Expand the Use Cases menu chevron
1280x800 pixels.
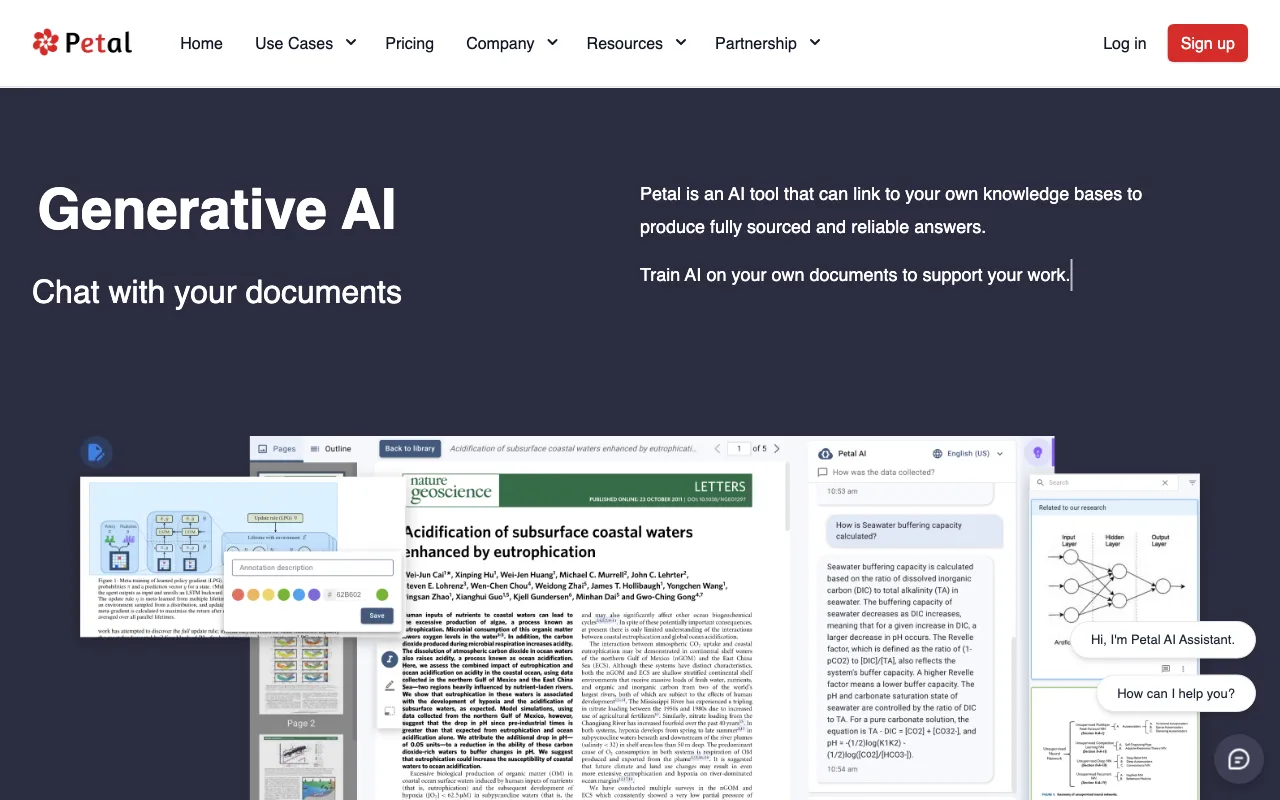coord(351,42)
